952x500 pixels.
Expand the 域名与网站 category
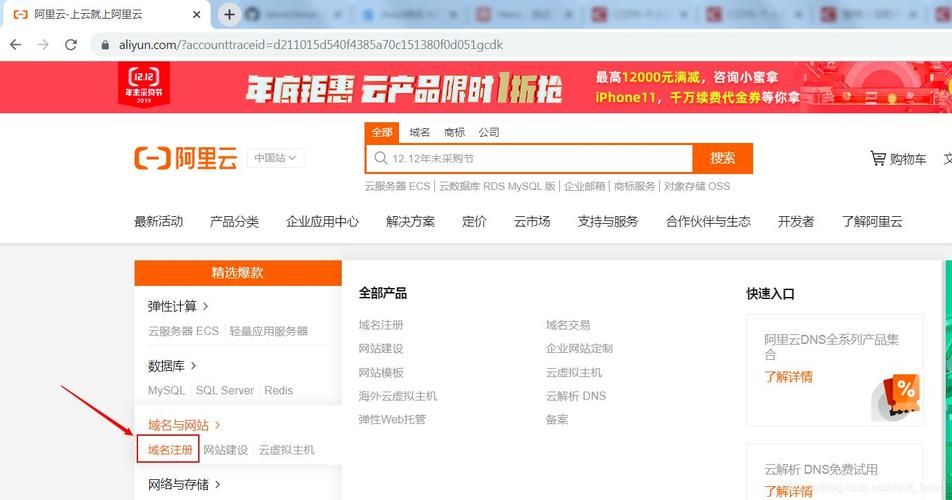(x=184, y=425)
